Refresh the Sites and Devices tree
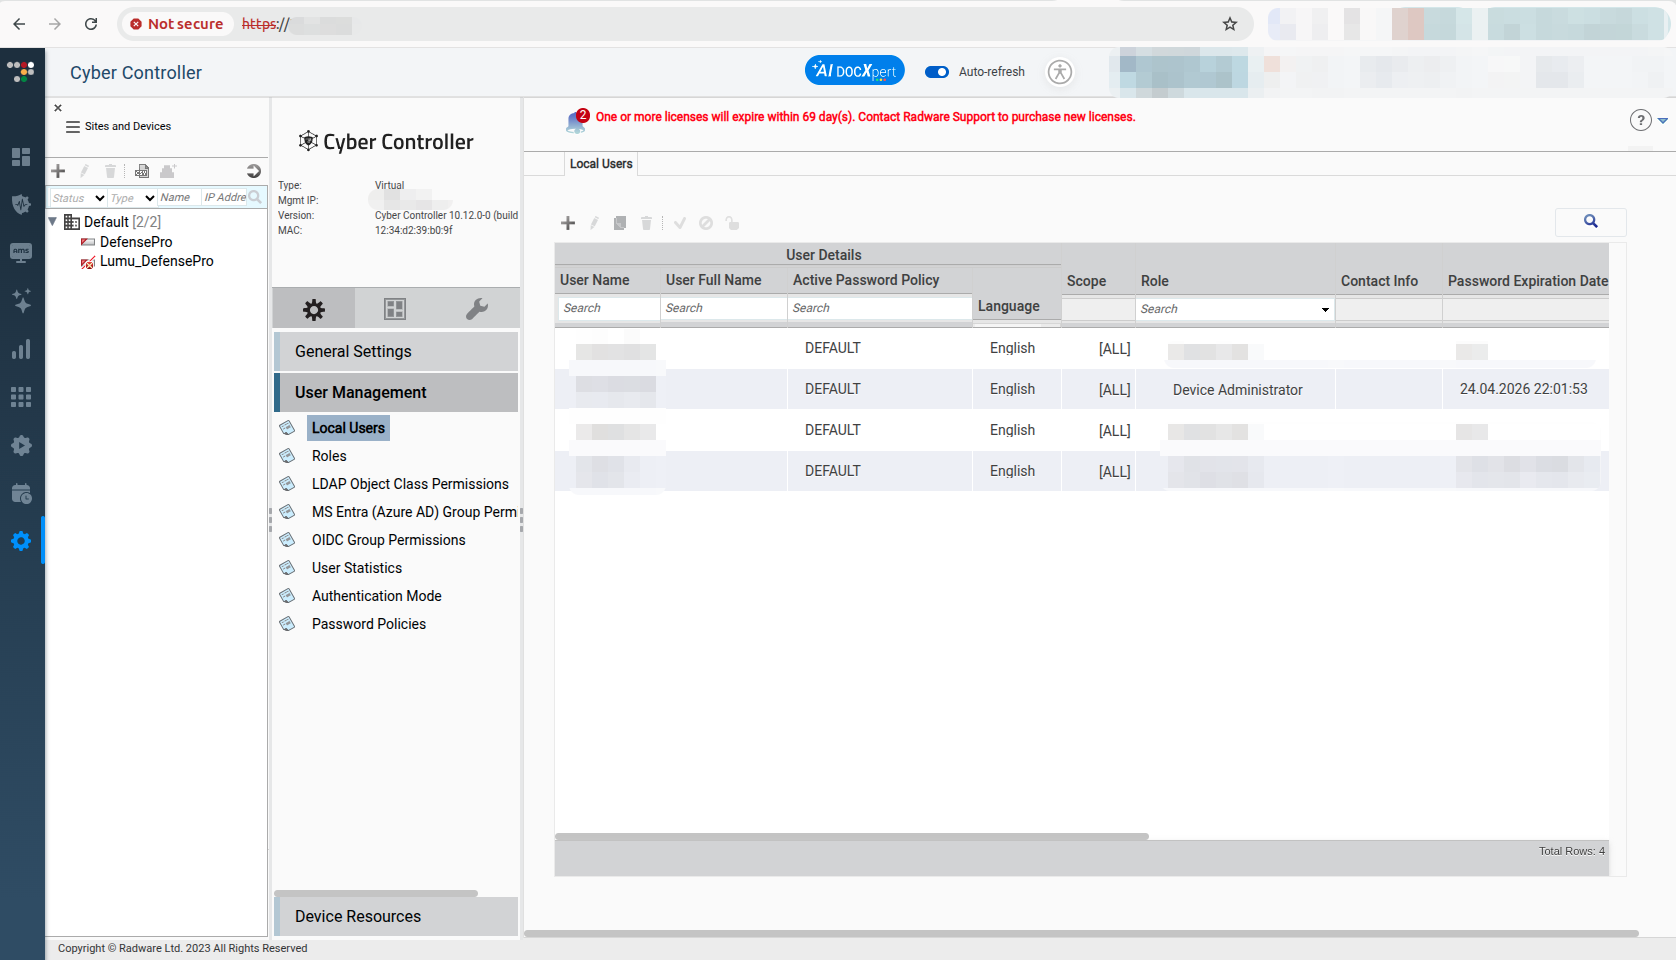The image size is (1676, 960). point(253,171)
